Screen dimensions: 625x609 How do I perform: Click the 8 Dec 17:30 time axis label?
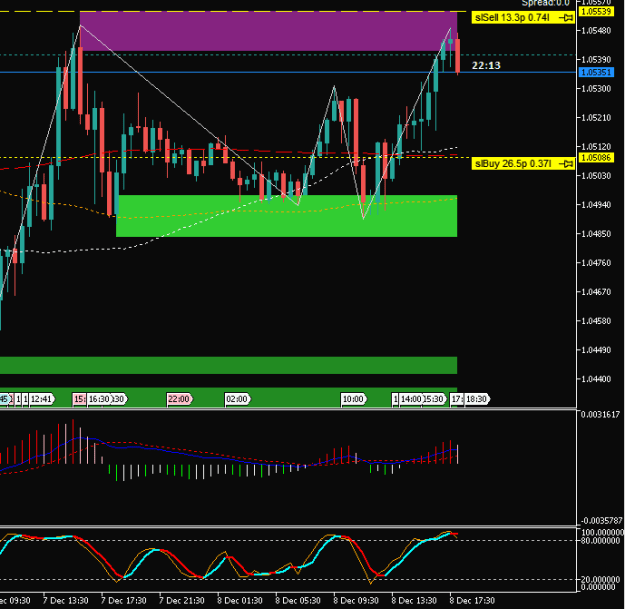(472, 601)
